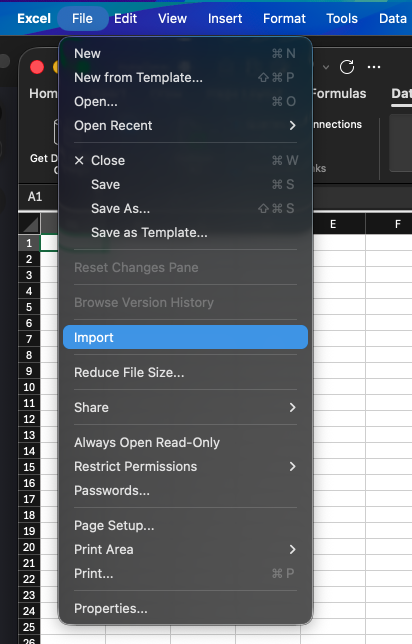Expand the Print Area submenu chevron

pyautogui.click(x=292, y=550)
